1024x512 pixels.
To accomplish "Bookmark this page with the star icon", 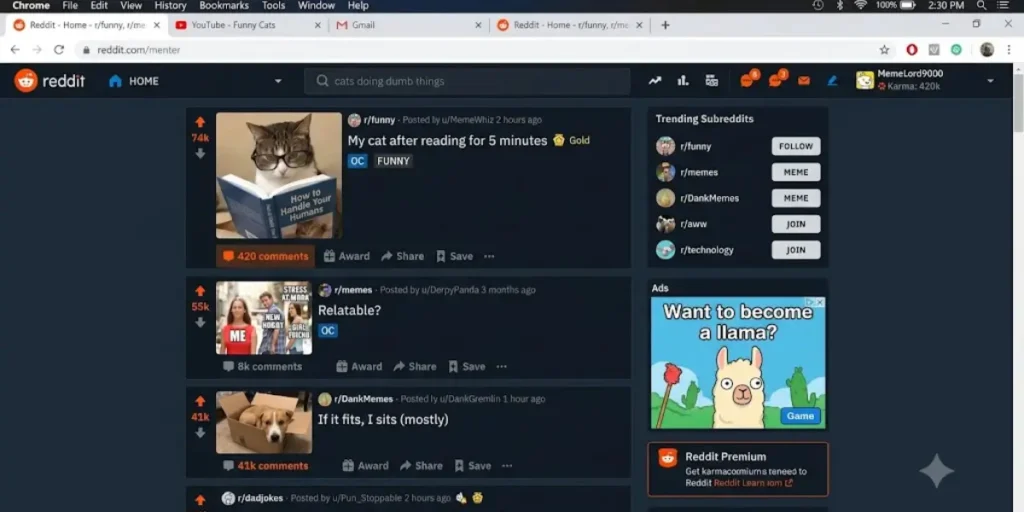I will [884, 50].
